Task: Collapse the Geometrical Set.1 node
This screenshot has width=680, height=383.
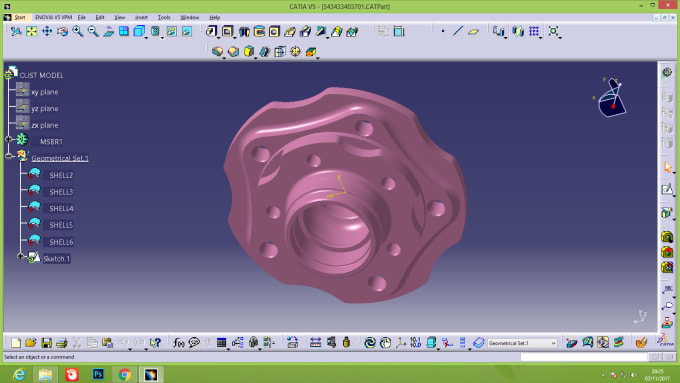Action: click(x=8, y=156)
